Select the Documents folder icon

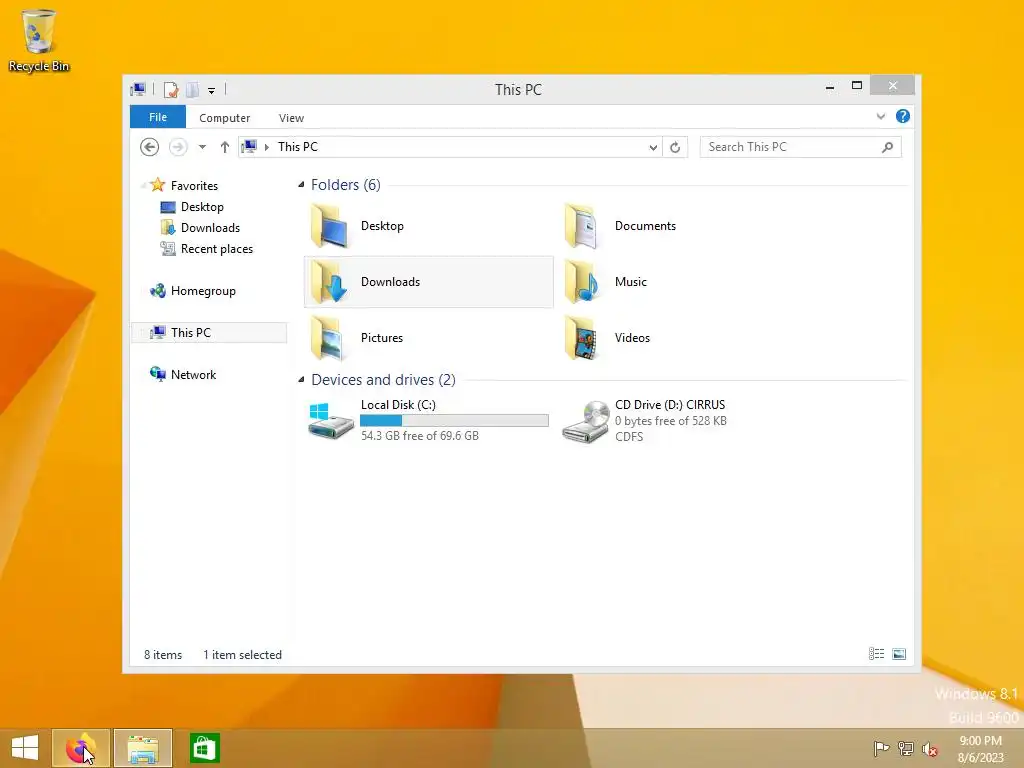583,226
